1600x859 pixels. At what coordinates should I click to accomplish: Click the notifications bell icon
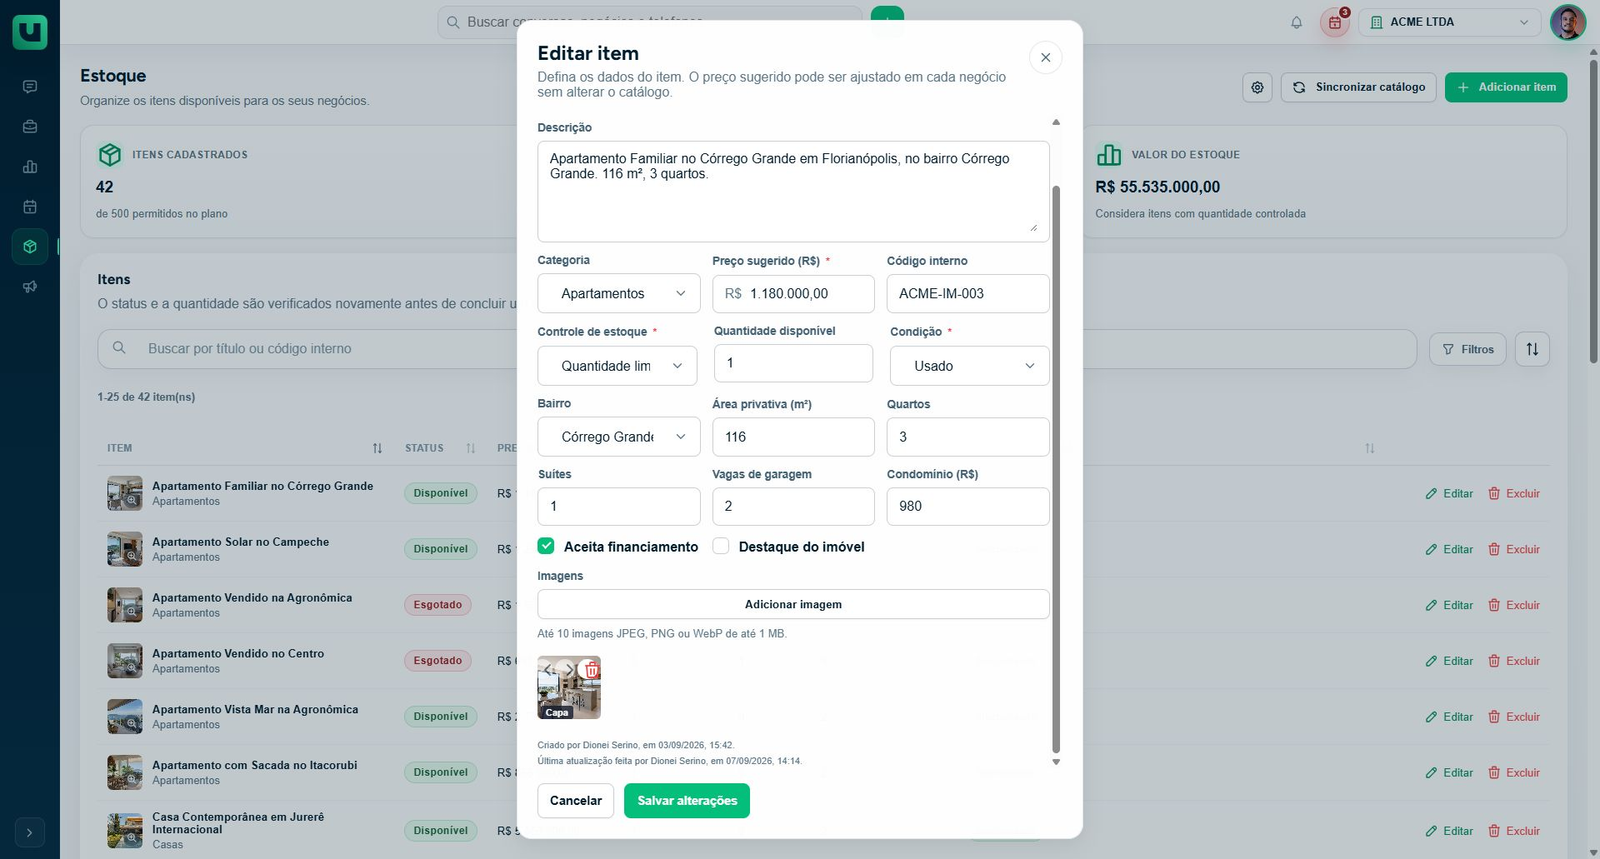1297,22
